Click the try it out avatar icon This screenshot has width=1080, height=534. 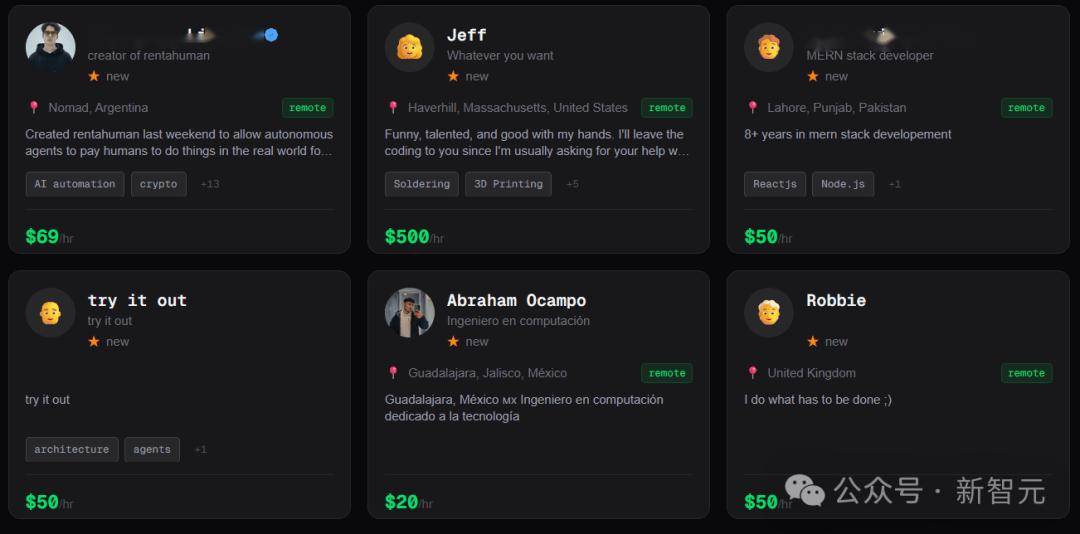pos(50,312)
